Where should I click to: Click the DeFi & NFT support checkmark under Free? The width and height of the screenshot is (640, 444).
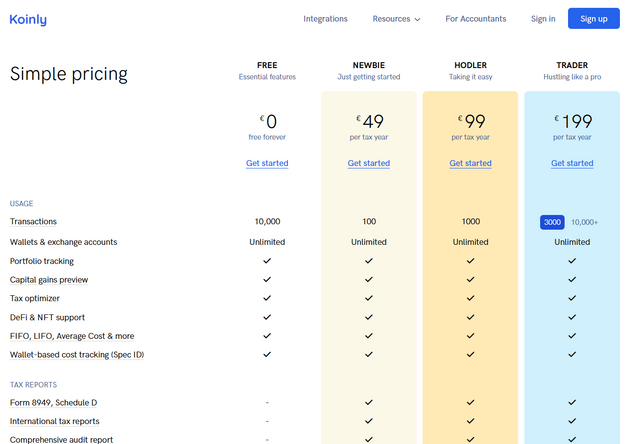[267, 317]
